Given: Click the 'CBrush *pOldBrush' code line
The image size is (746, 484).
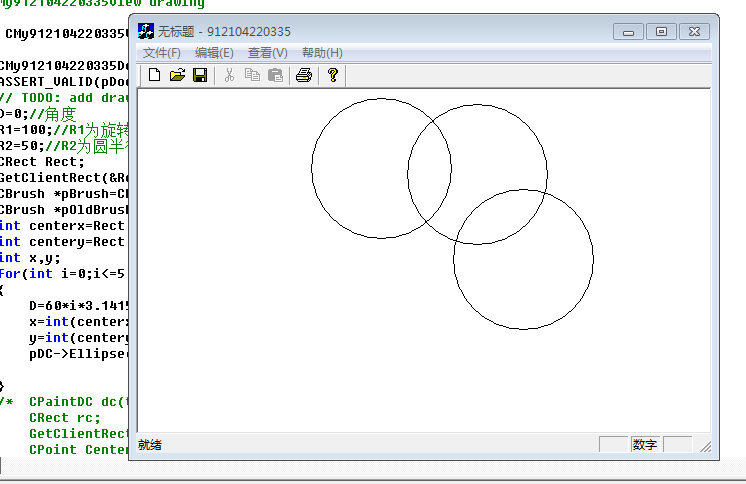Looking at the screenshot, I should point(64,210).
